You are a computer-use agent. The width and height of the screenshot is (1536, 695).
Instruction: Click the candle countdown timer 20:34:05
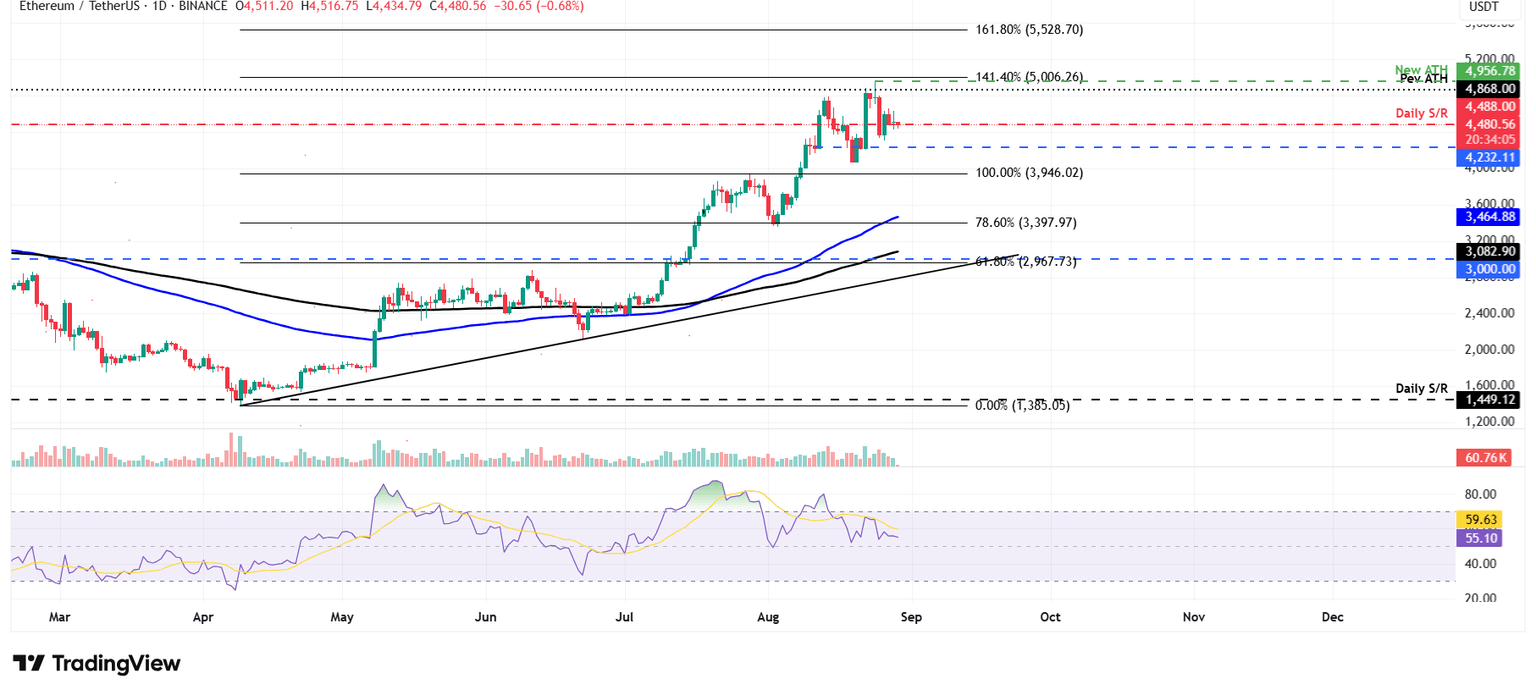point(1489,140)
